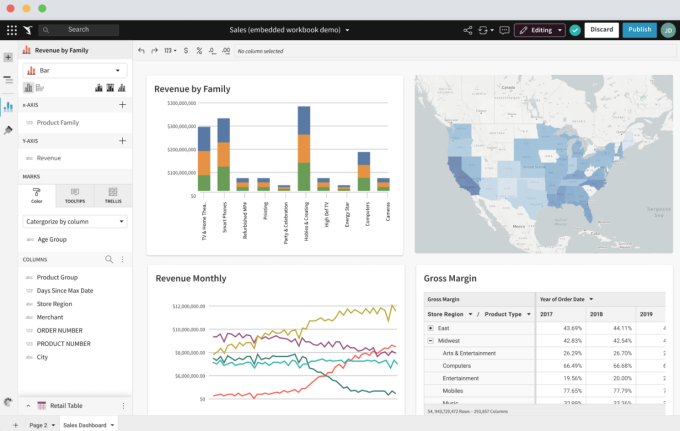Image resolution: width=680 pixels, height=431 pixels.
Task: Click the undo arrow in the toolbar
Action: click(141, 49)
